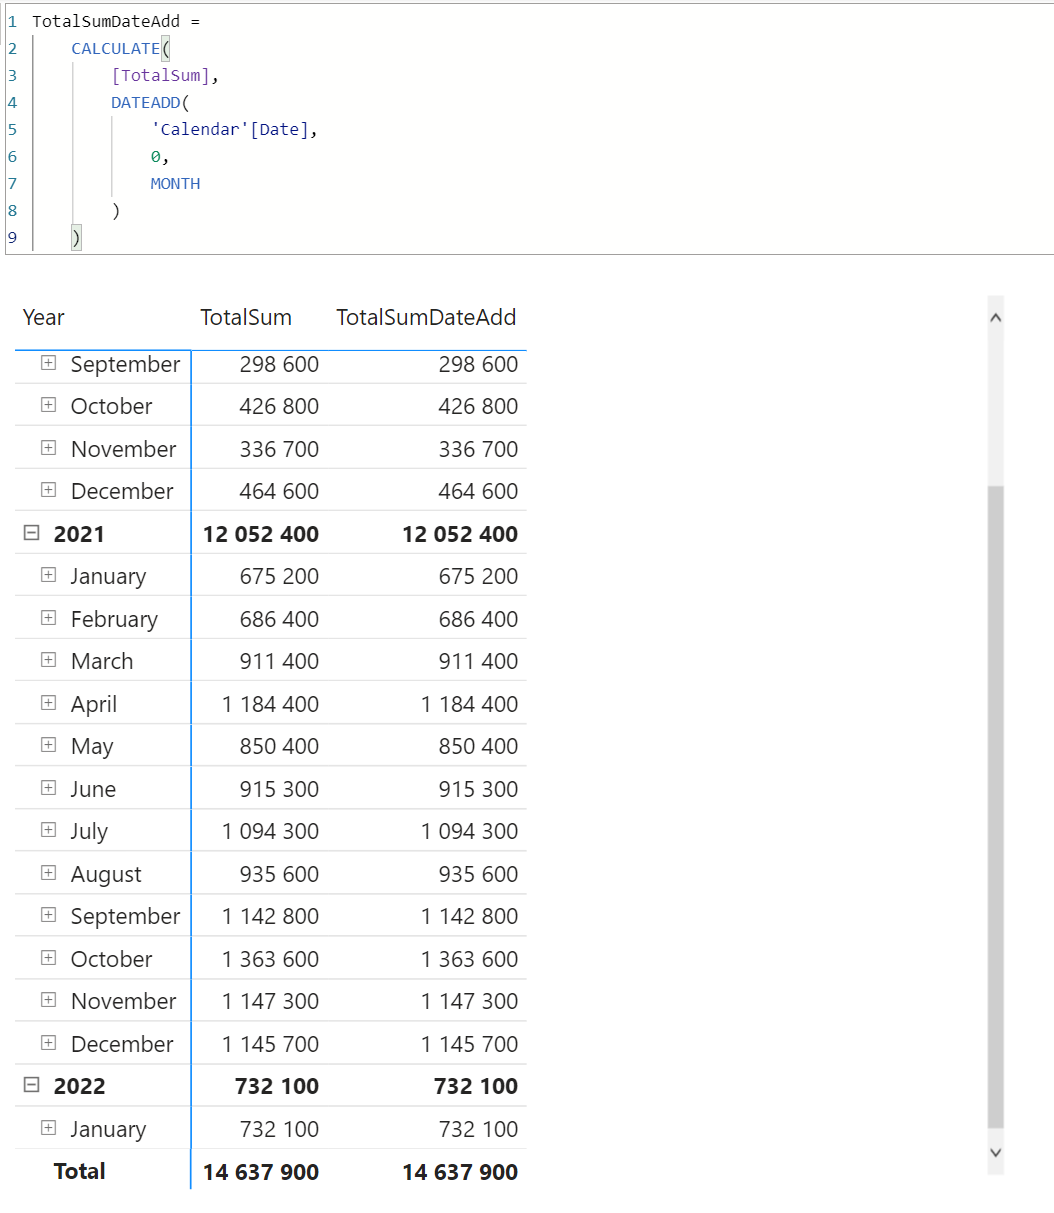This screenshot has height=1213, width=1054.
Task: Click the 2022 year label
Action: 79,1086
